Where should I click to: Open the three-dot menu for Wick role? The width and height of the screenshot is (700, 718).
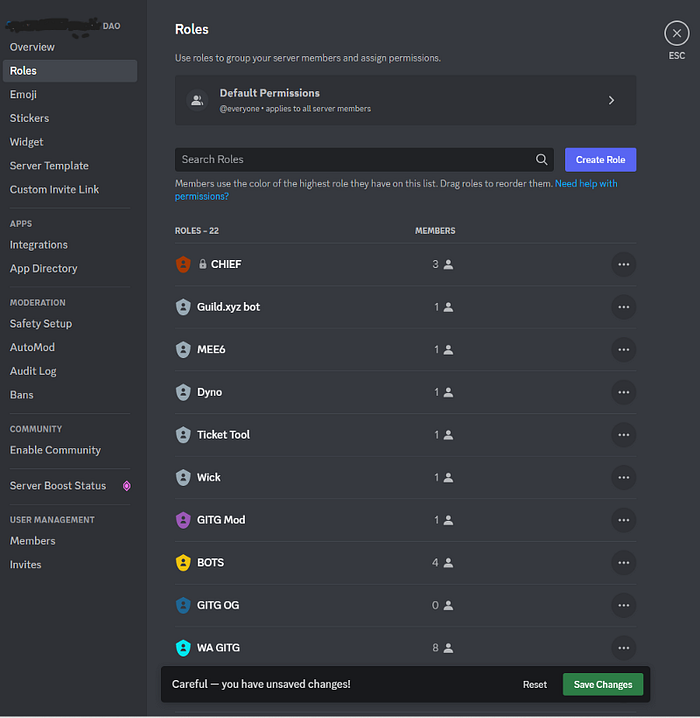pyautogui.click(x=624, y=477)
